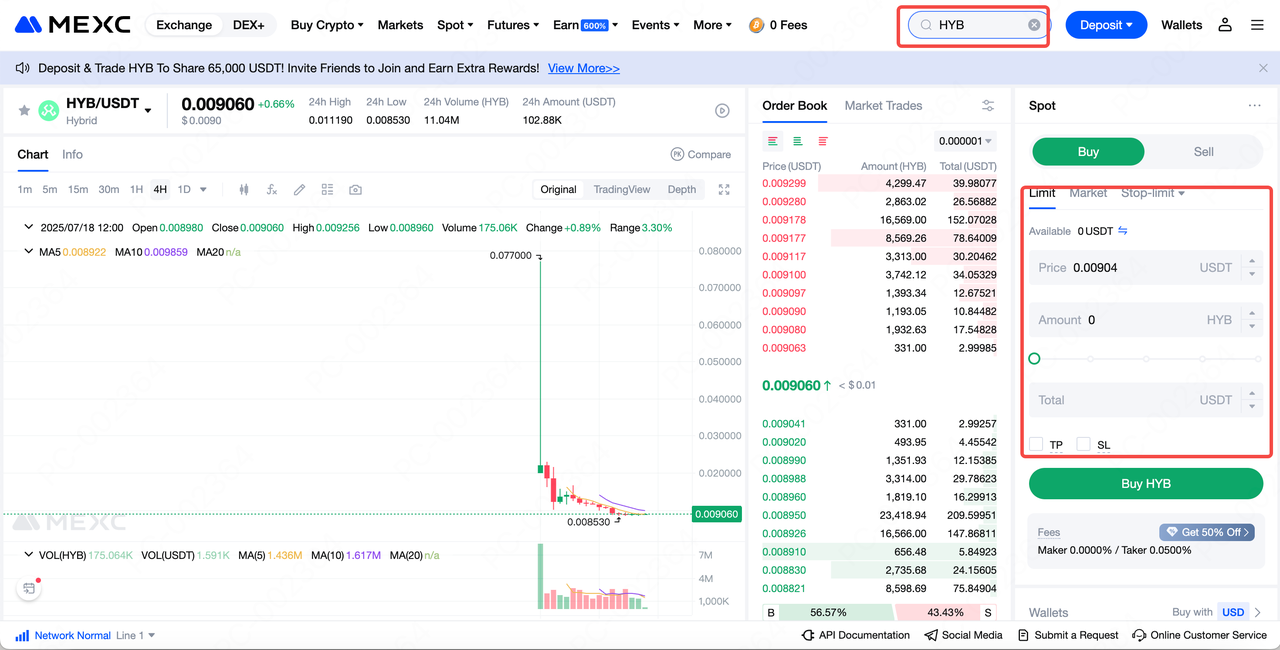Open API Documentation link
The width and height of the screenshot is (1280, 650).
click(x=856, y=635)
